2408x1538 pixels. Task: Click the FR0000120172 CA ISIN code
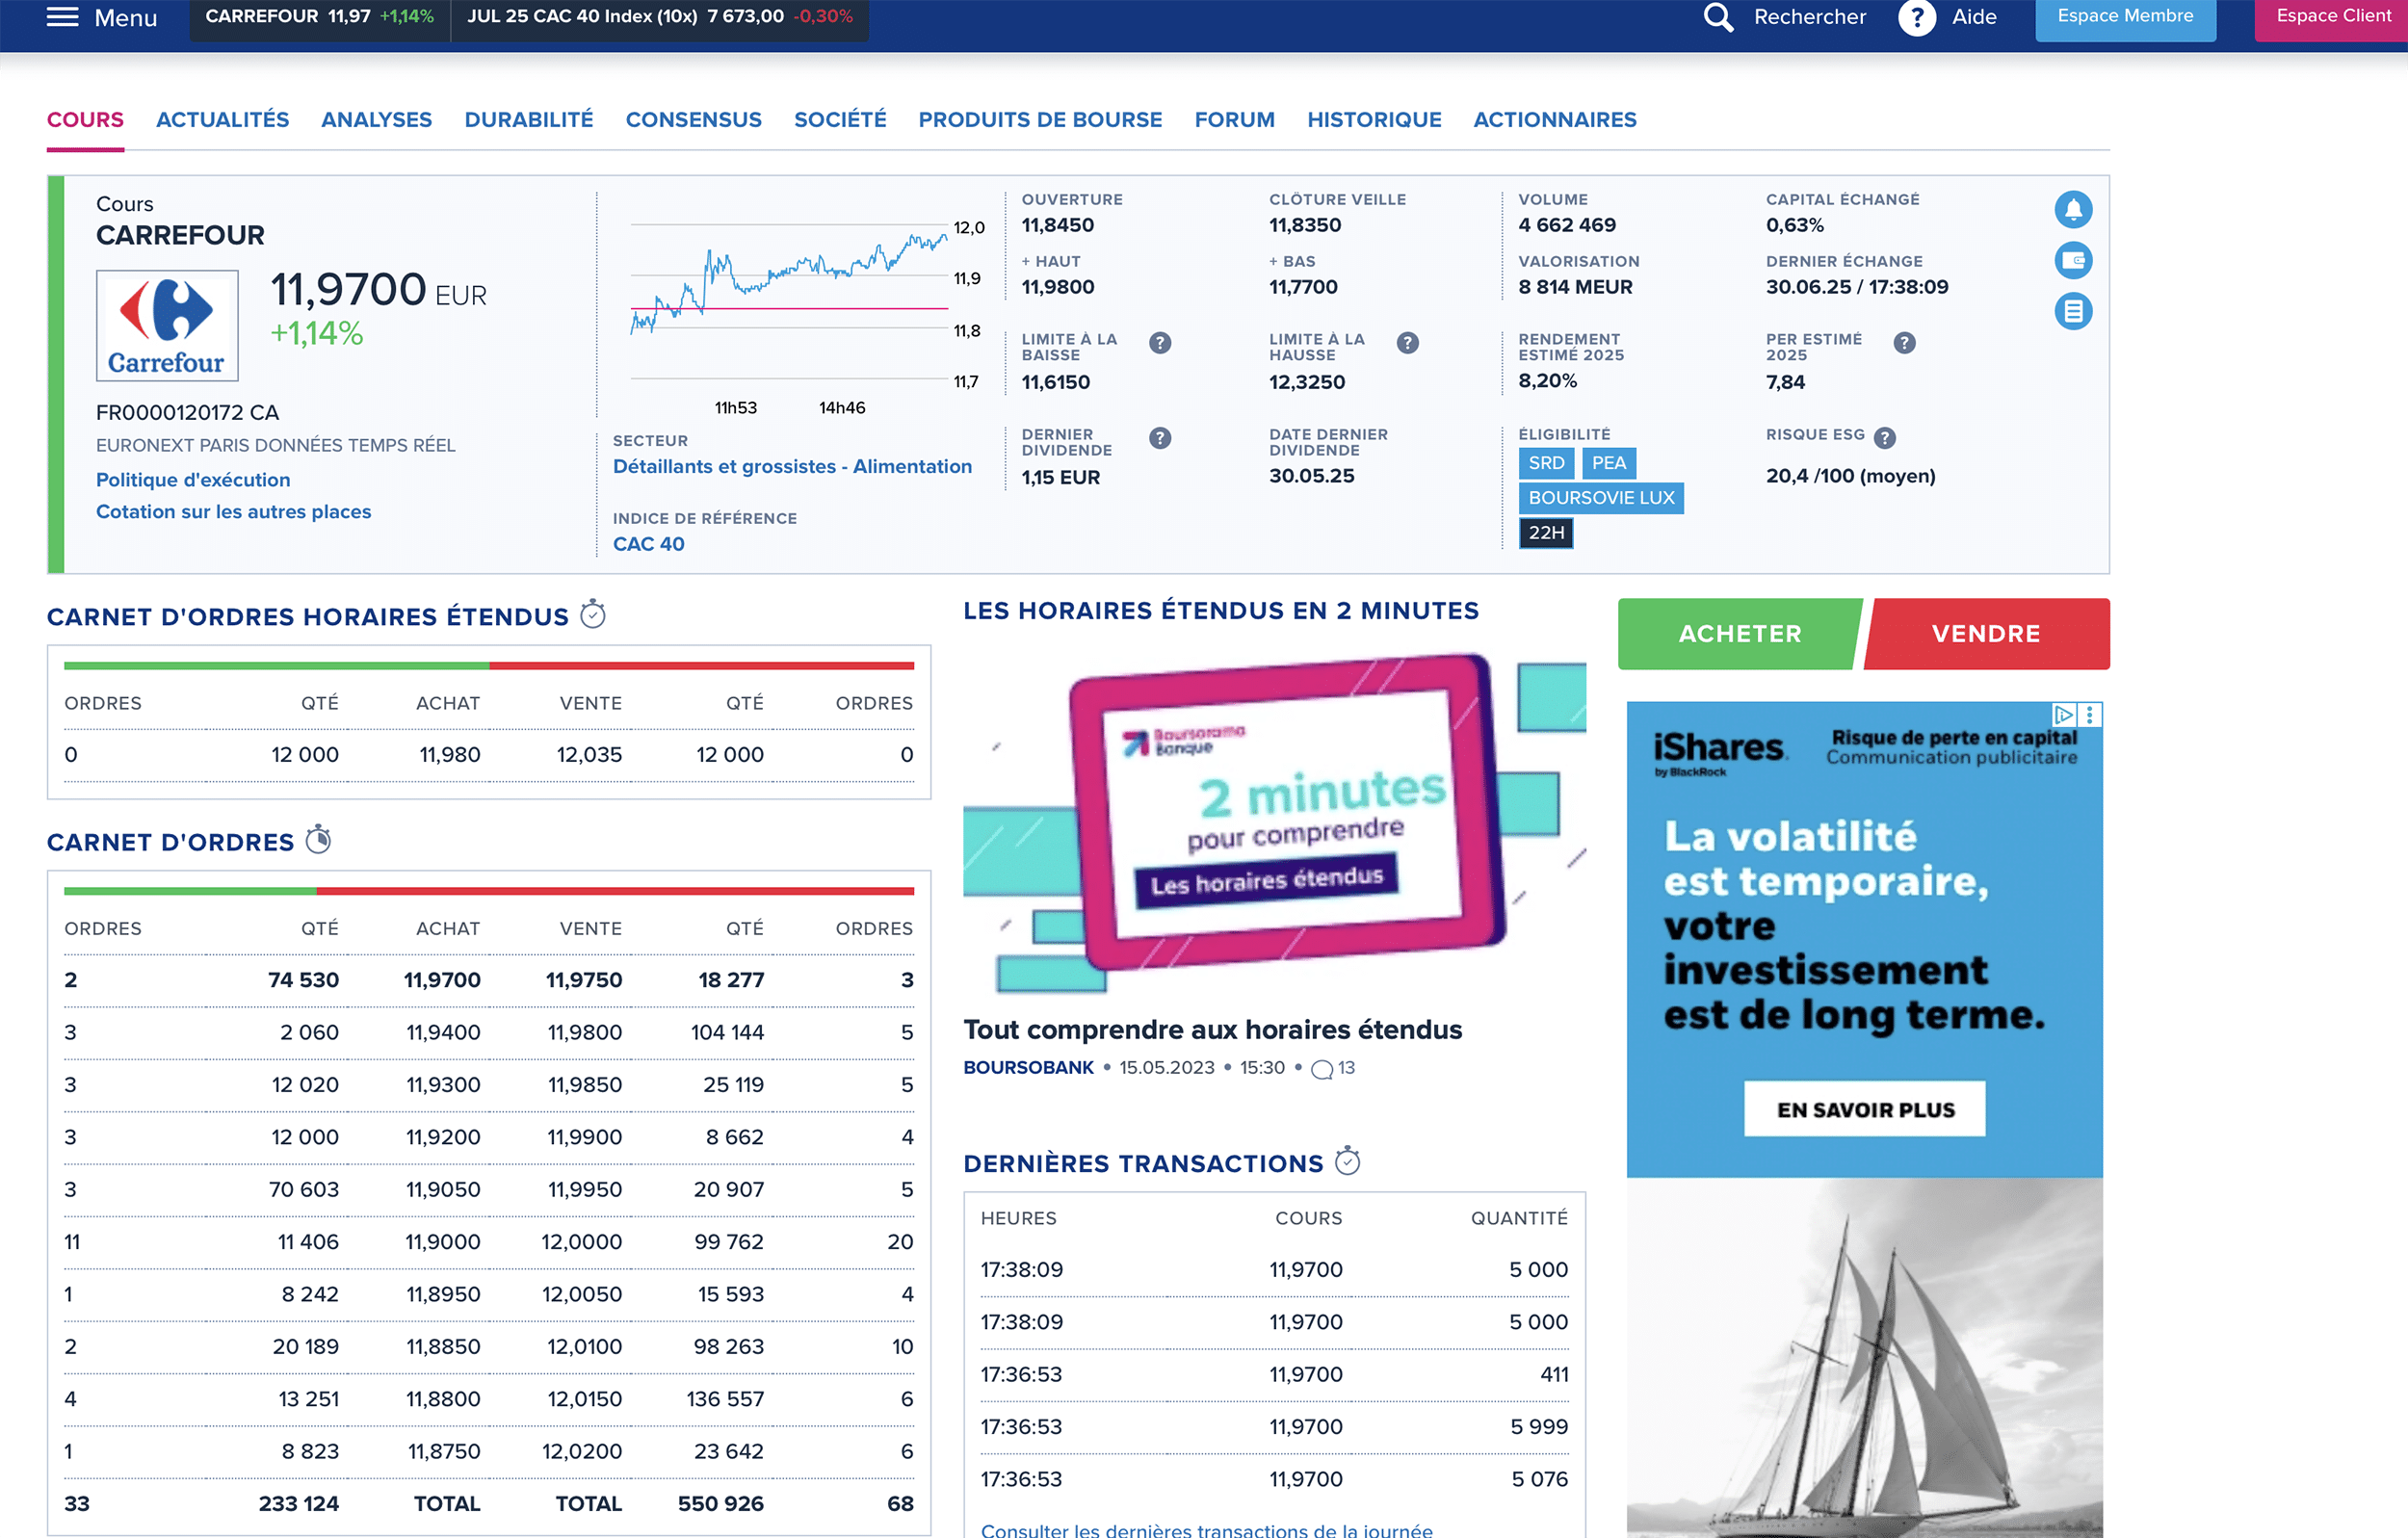pos(187,412)
